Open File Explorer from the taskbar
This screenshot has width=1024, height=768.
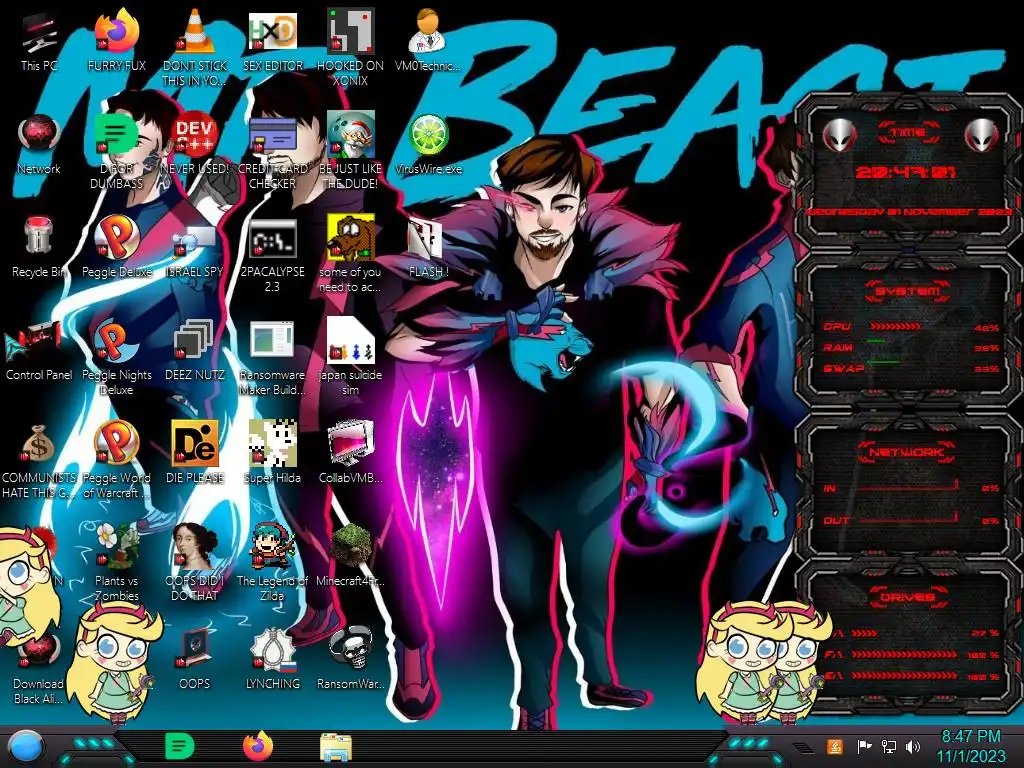(x=336, y=747)
